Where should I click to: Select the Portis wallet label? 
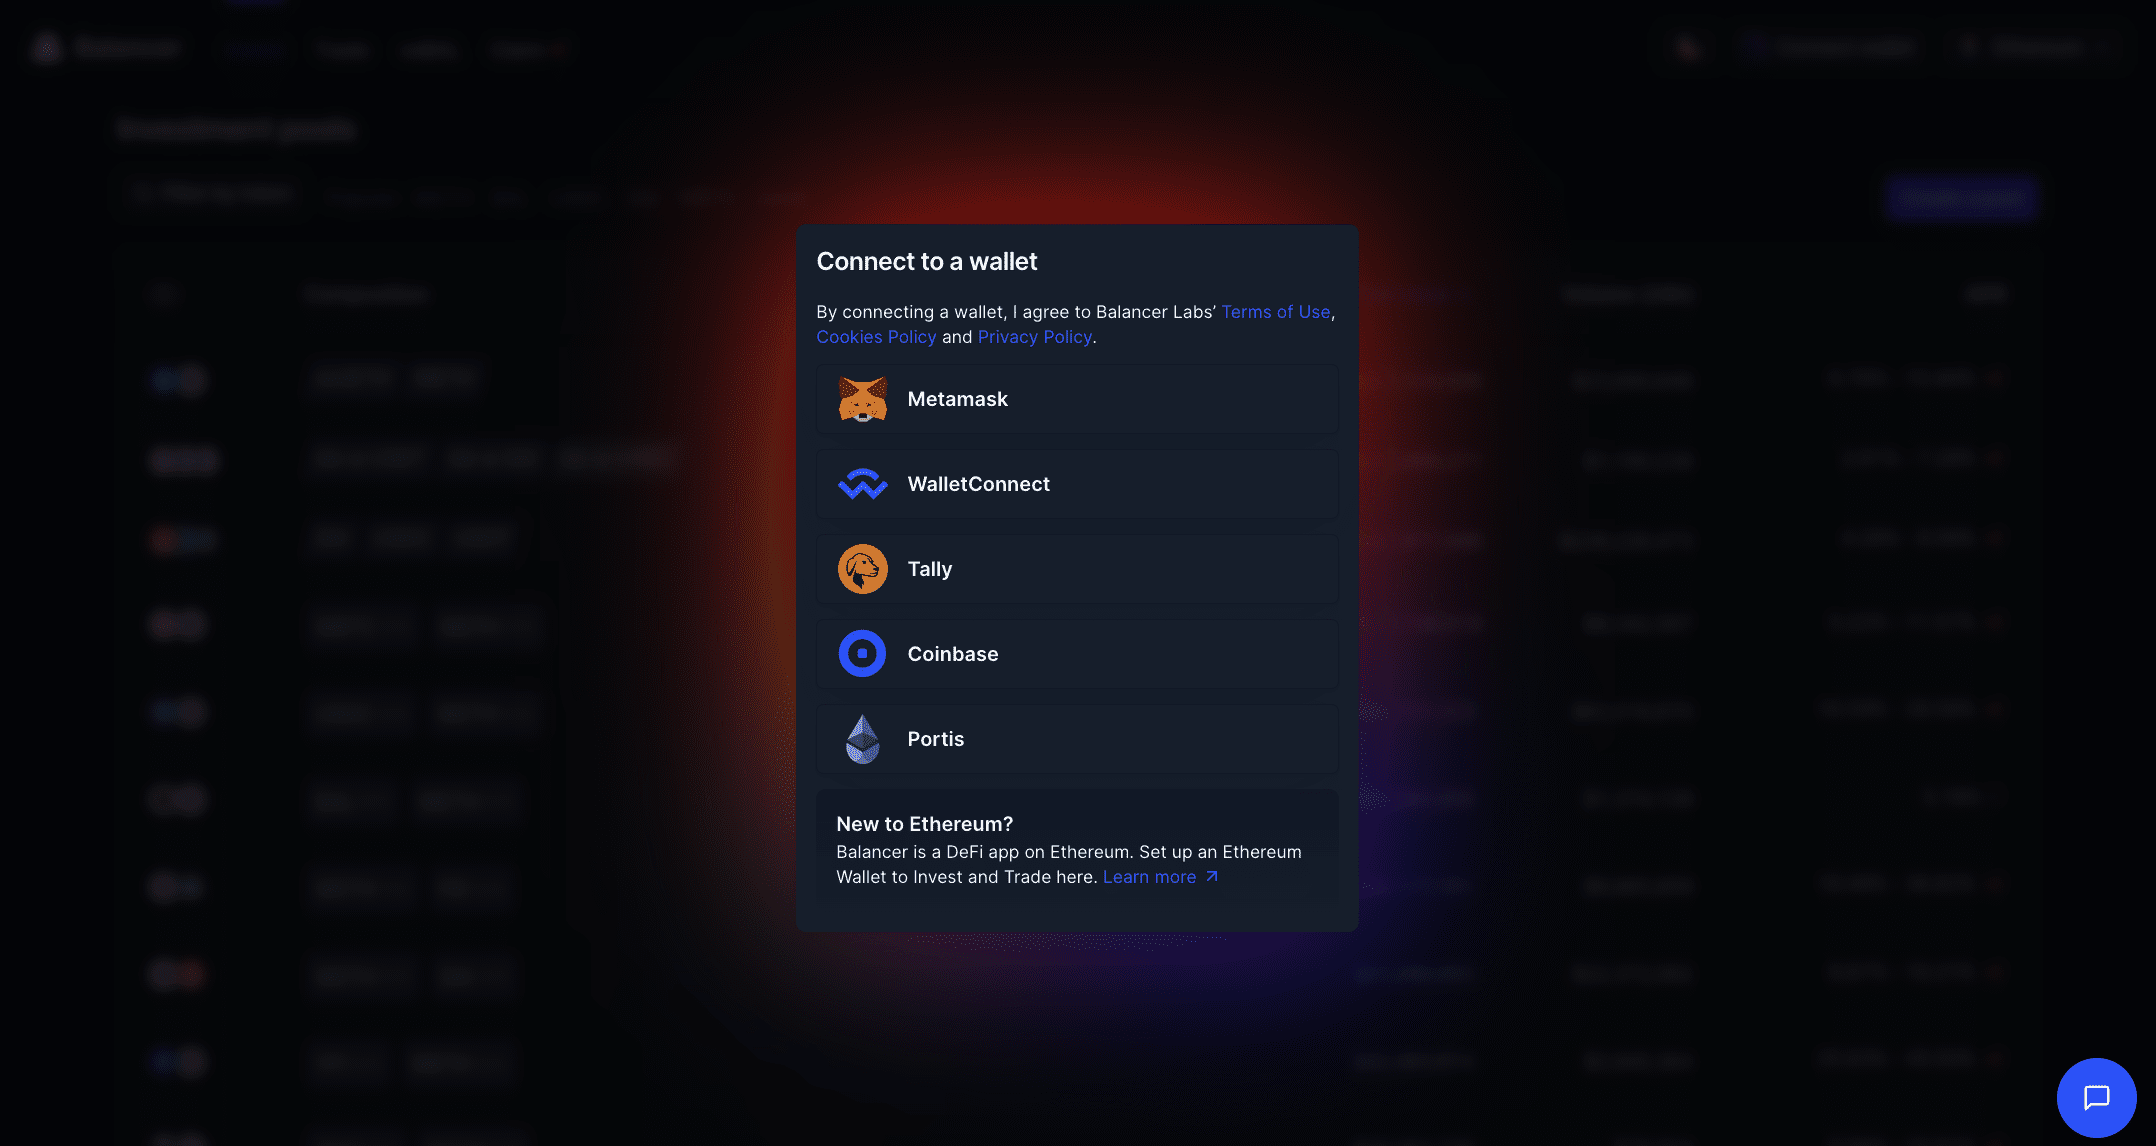tap(935, 739)
